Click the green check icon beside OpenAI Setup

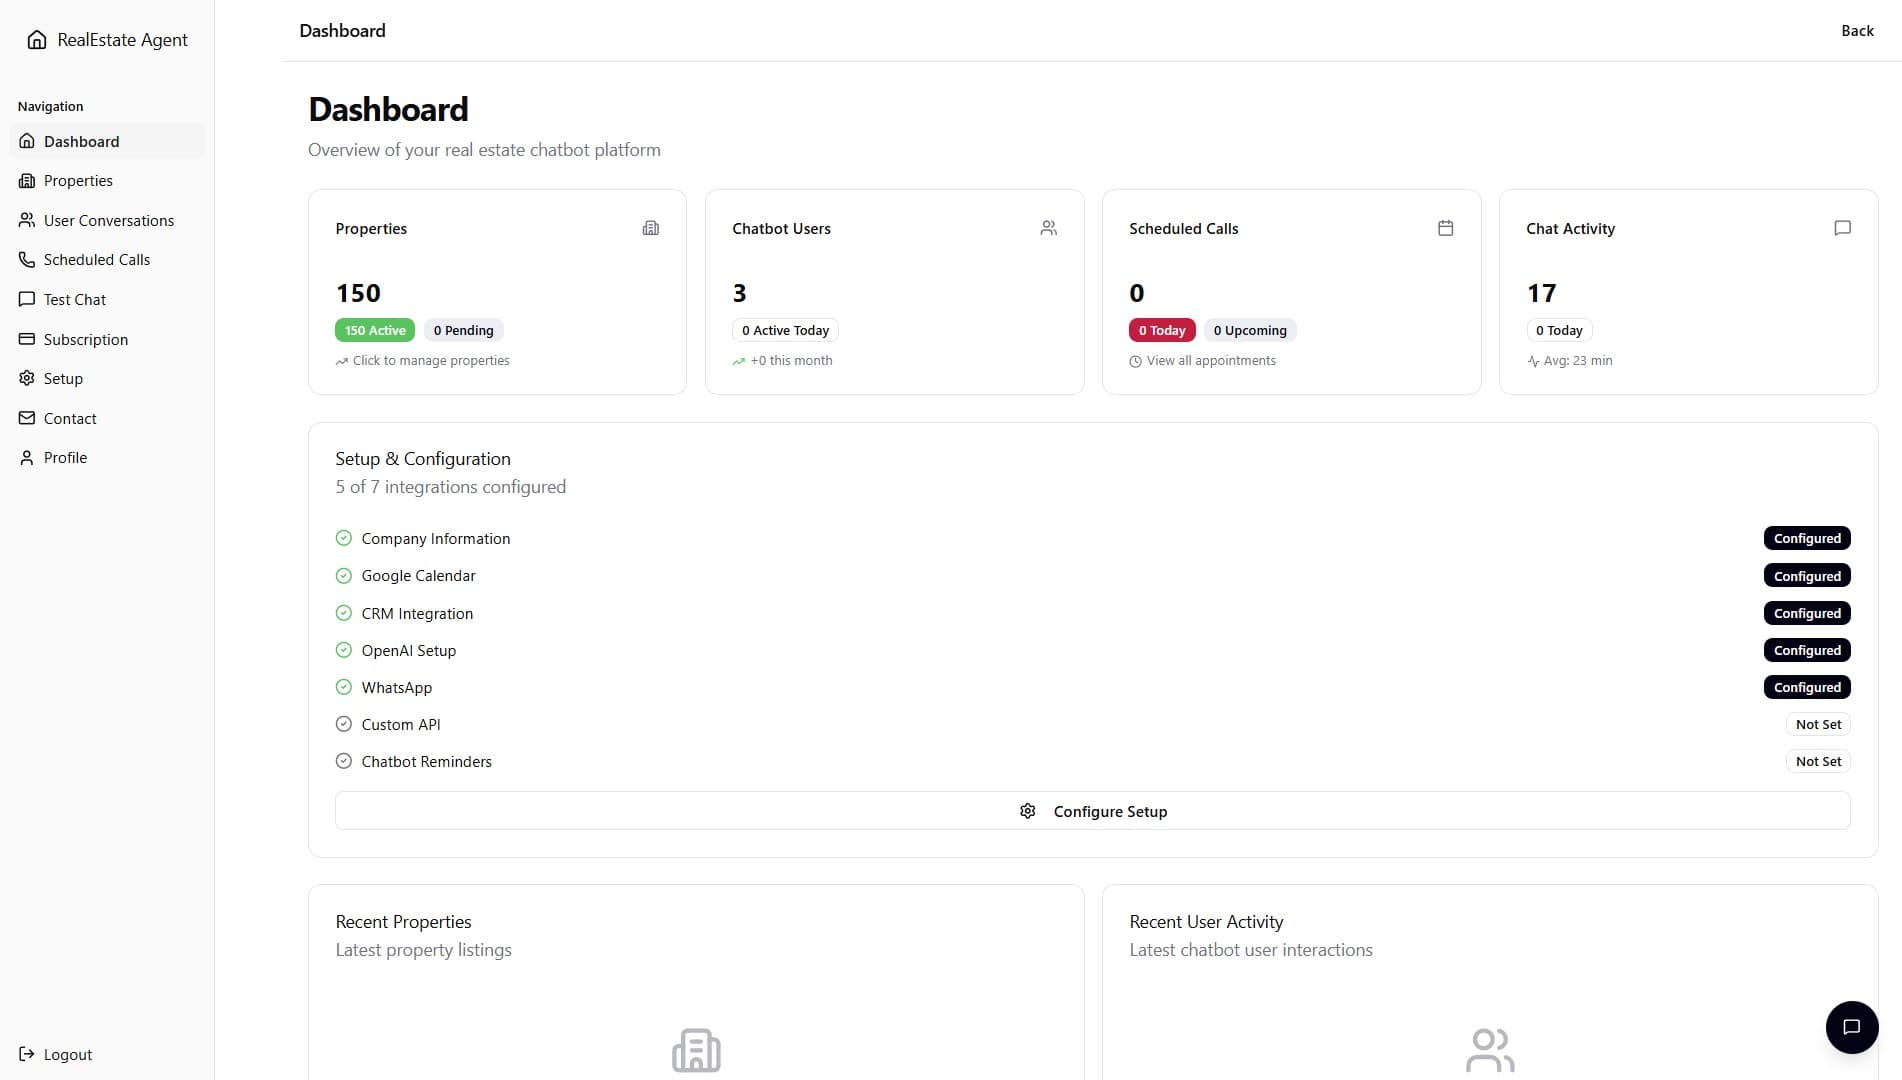click(344, 650)
